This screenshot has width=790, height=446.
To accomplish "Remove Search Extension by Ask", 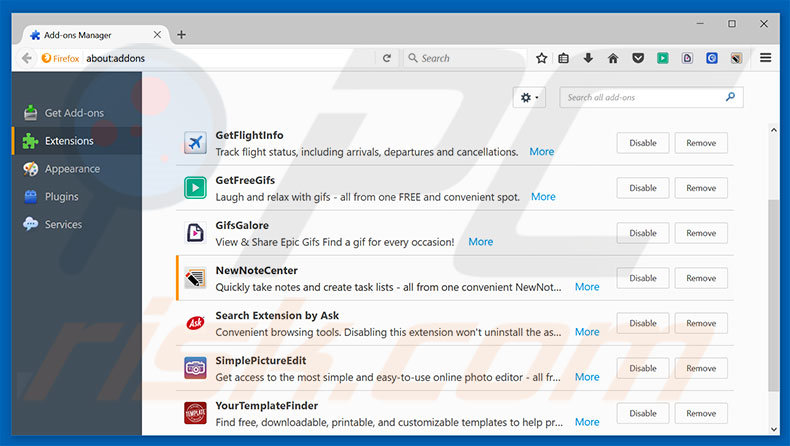I will [701, 323].
